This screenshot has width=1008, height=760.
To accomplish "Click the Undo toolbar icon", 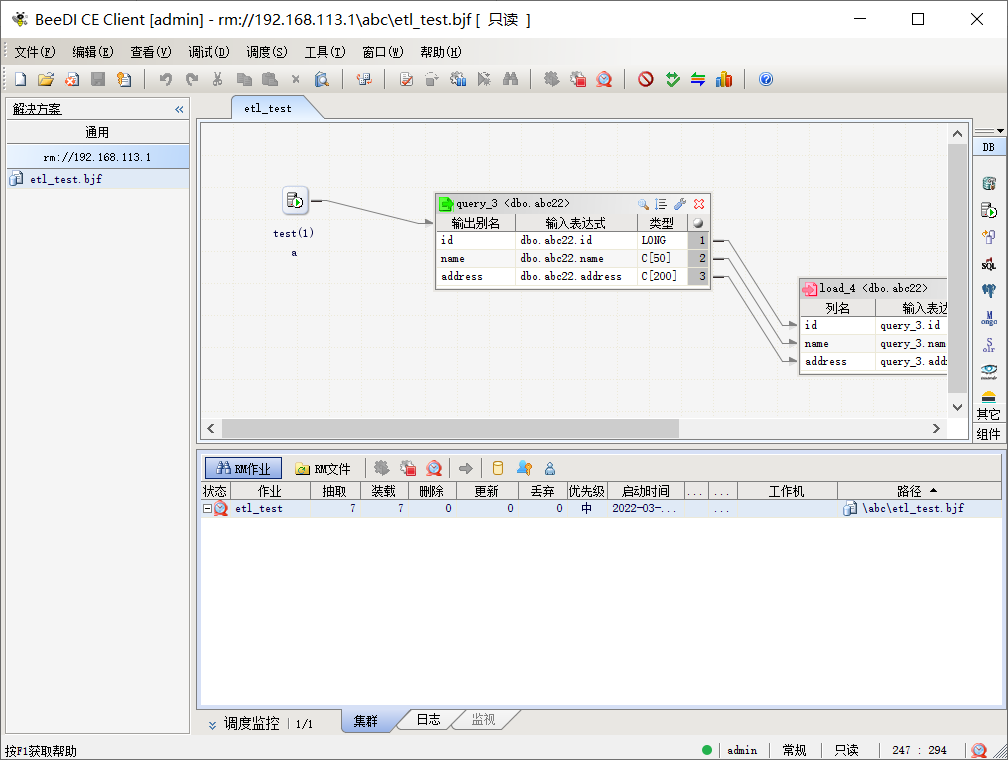I will coord(166,79).
